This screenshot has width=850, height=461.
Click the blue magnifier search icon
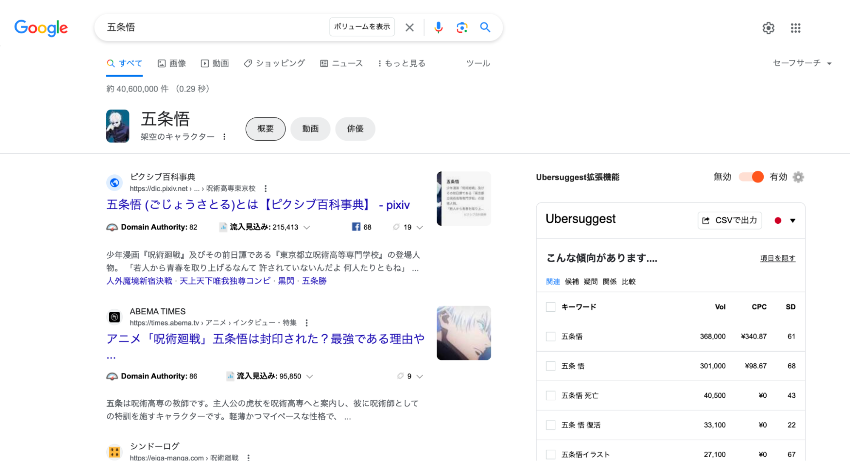(485, 27)
